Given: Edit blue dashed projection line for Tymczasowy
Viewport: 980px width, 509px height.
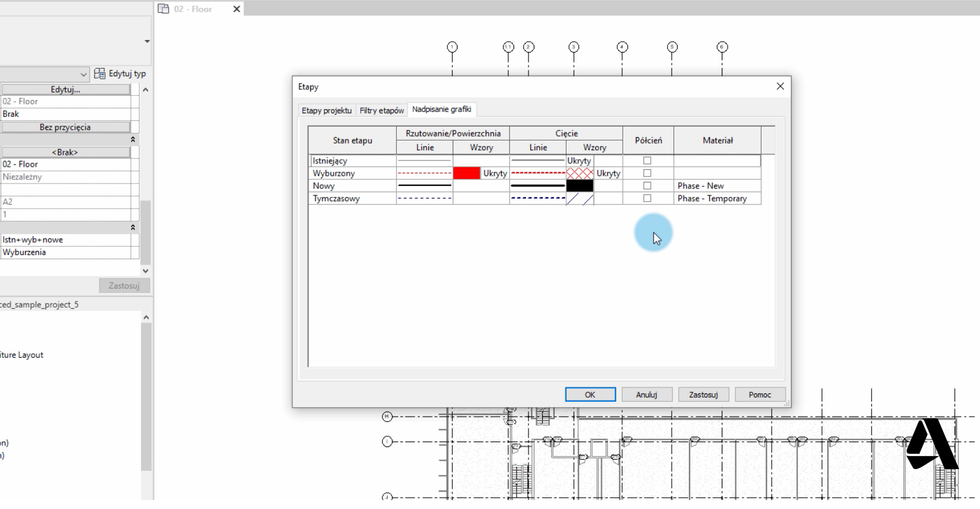Looking at the screenshot, I should tap(424, 198).
